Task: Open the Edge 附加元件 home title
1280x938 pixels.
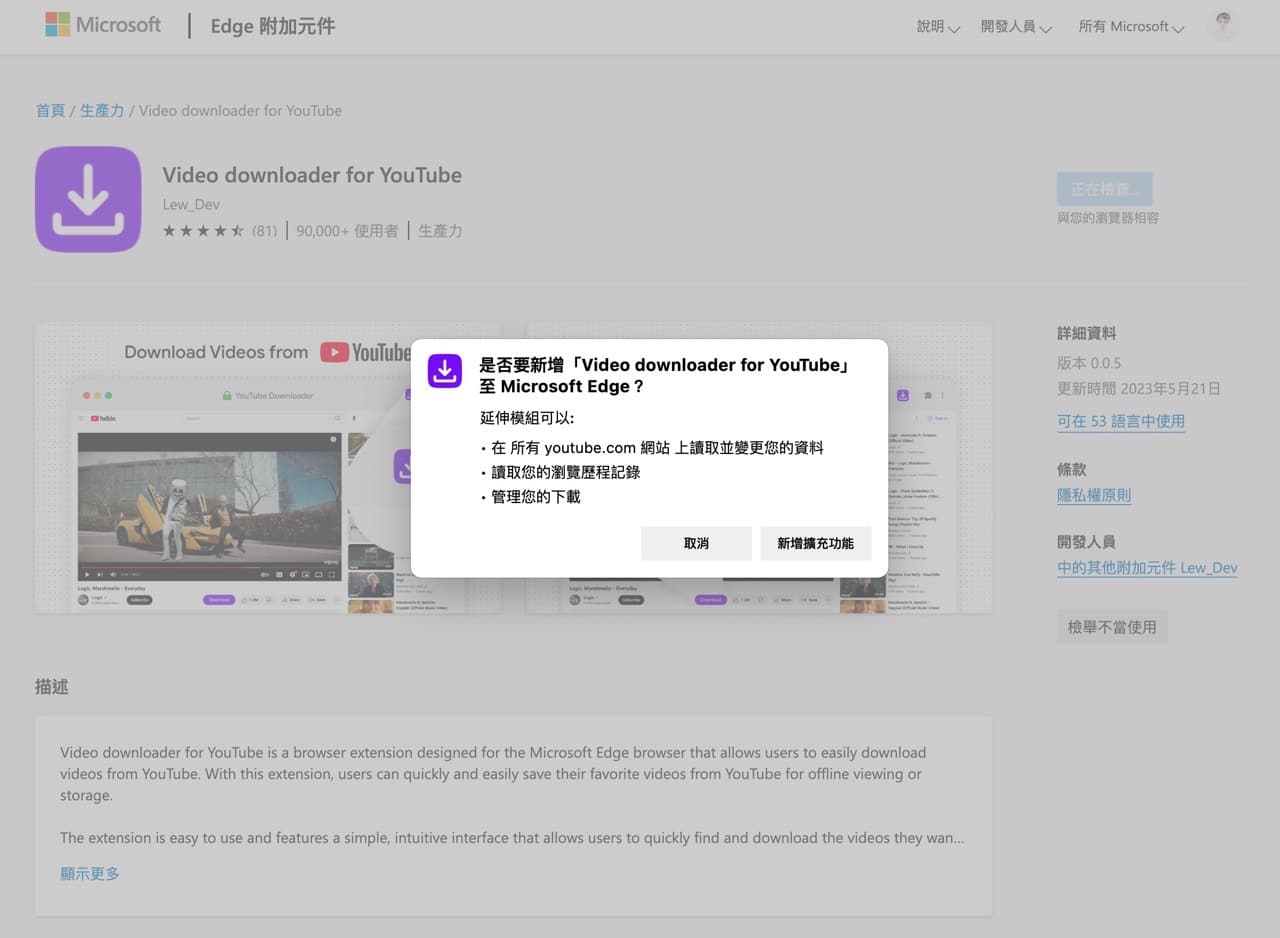Action: pos(273,26)
